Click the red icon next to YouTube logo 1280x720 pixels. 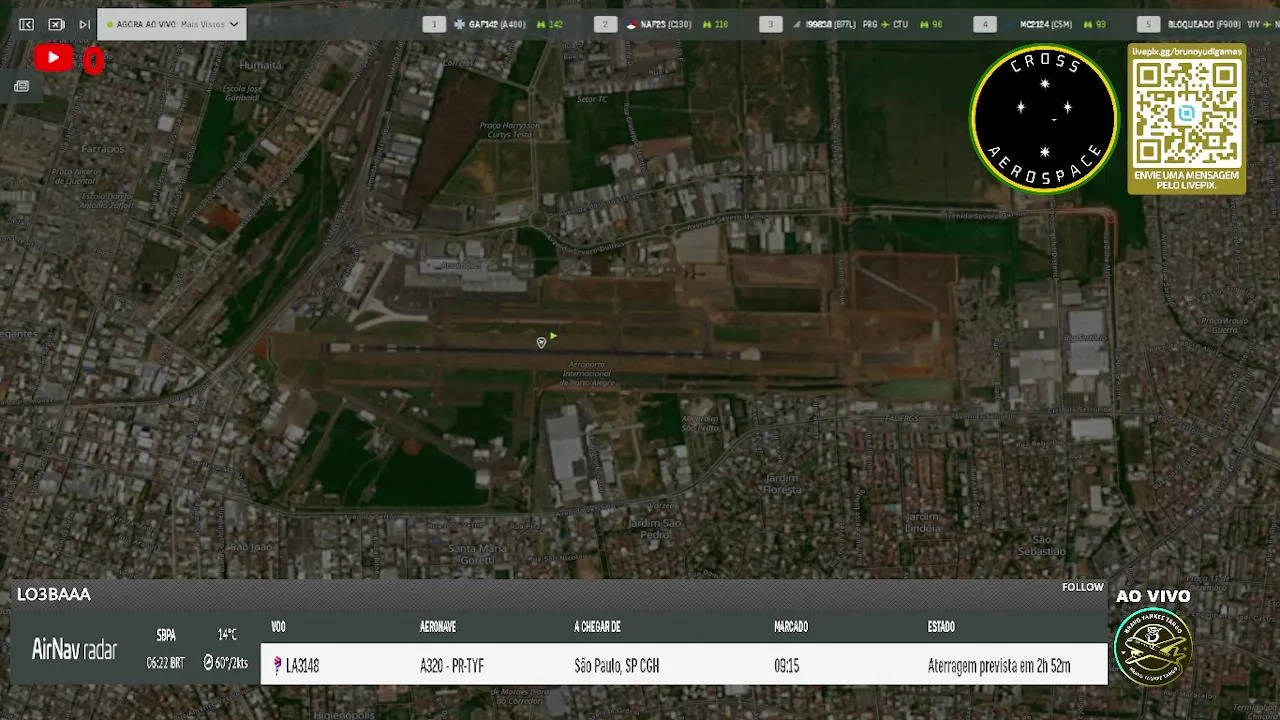coord(93,61)
